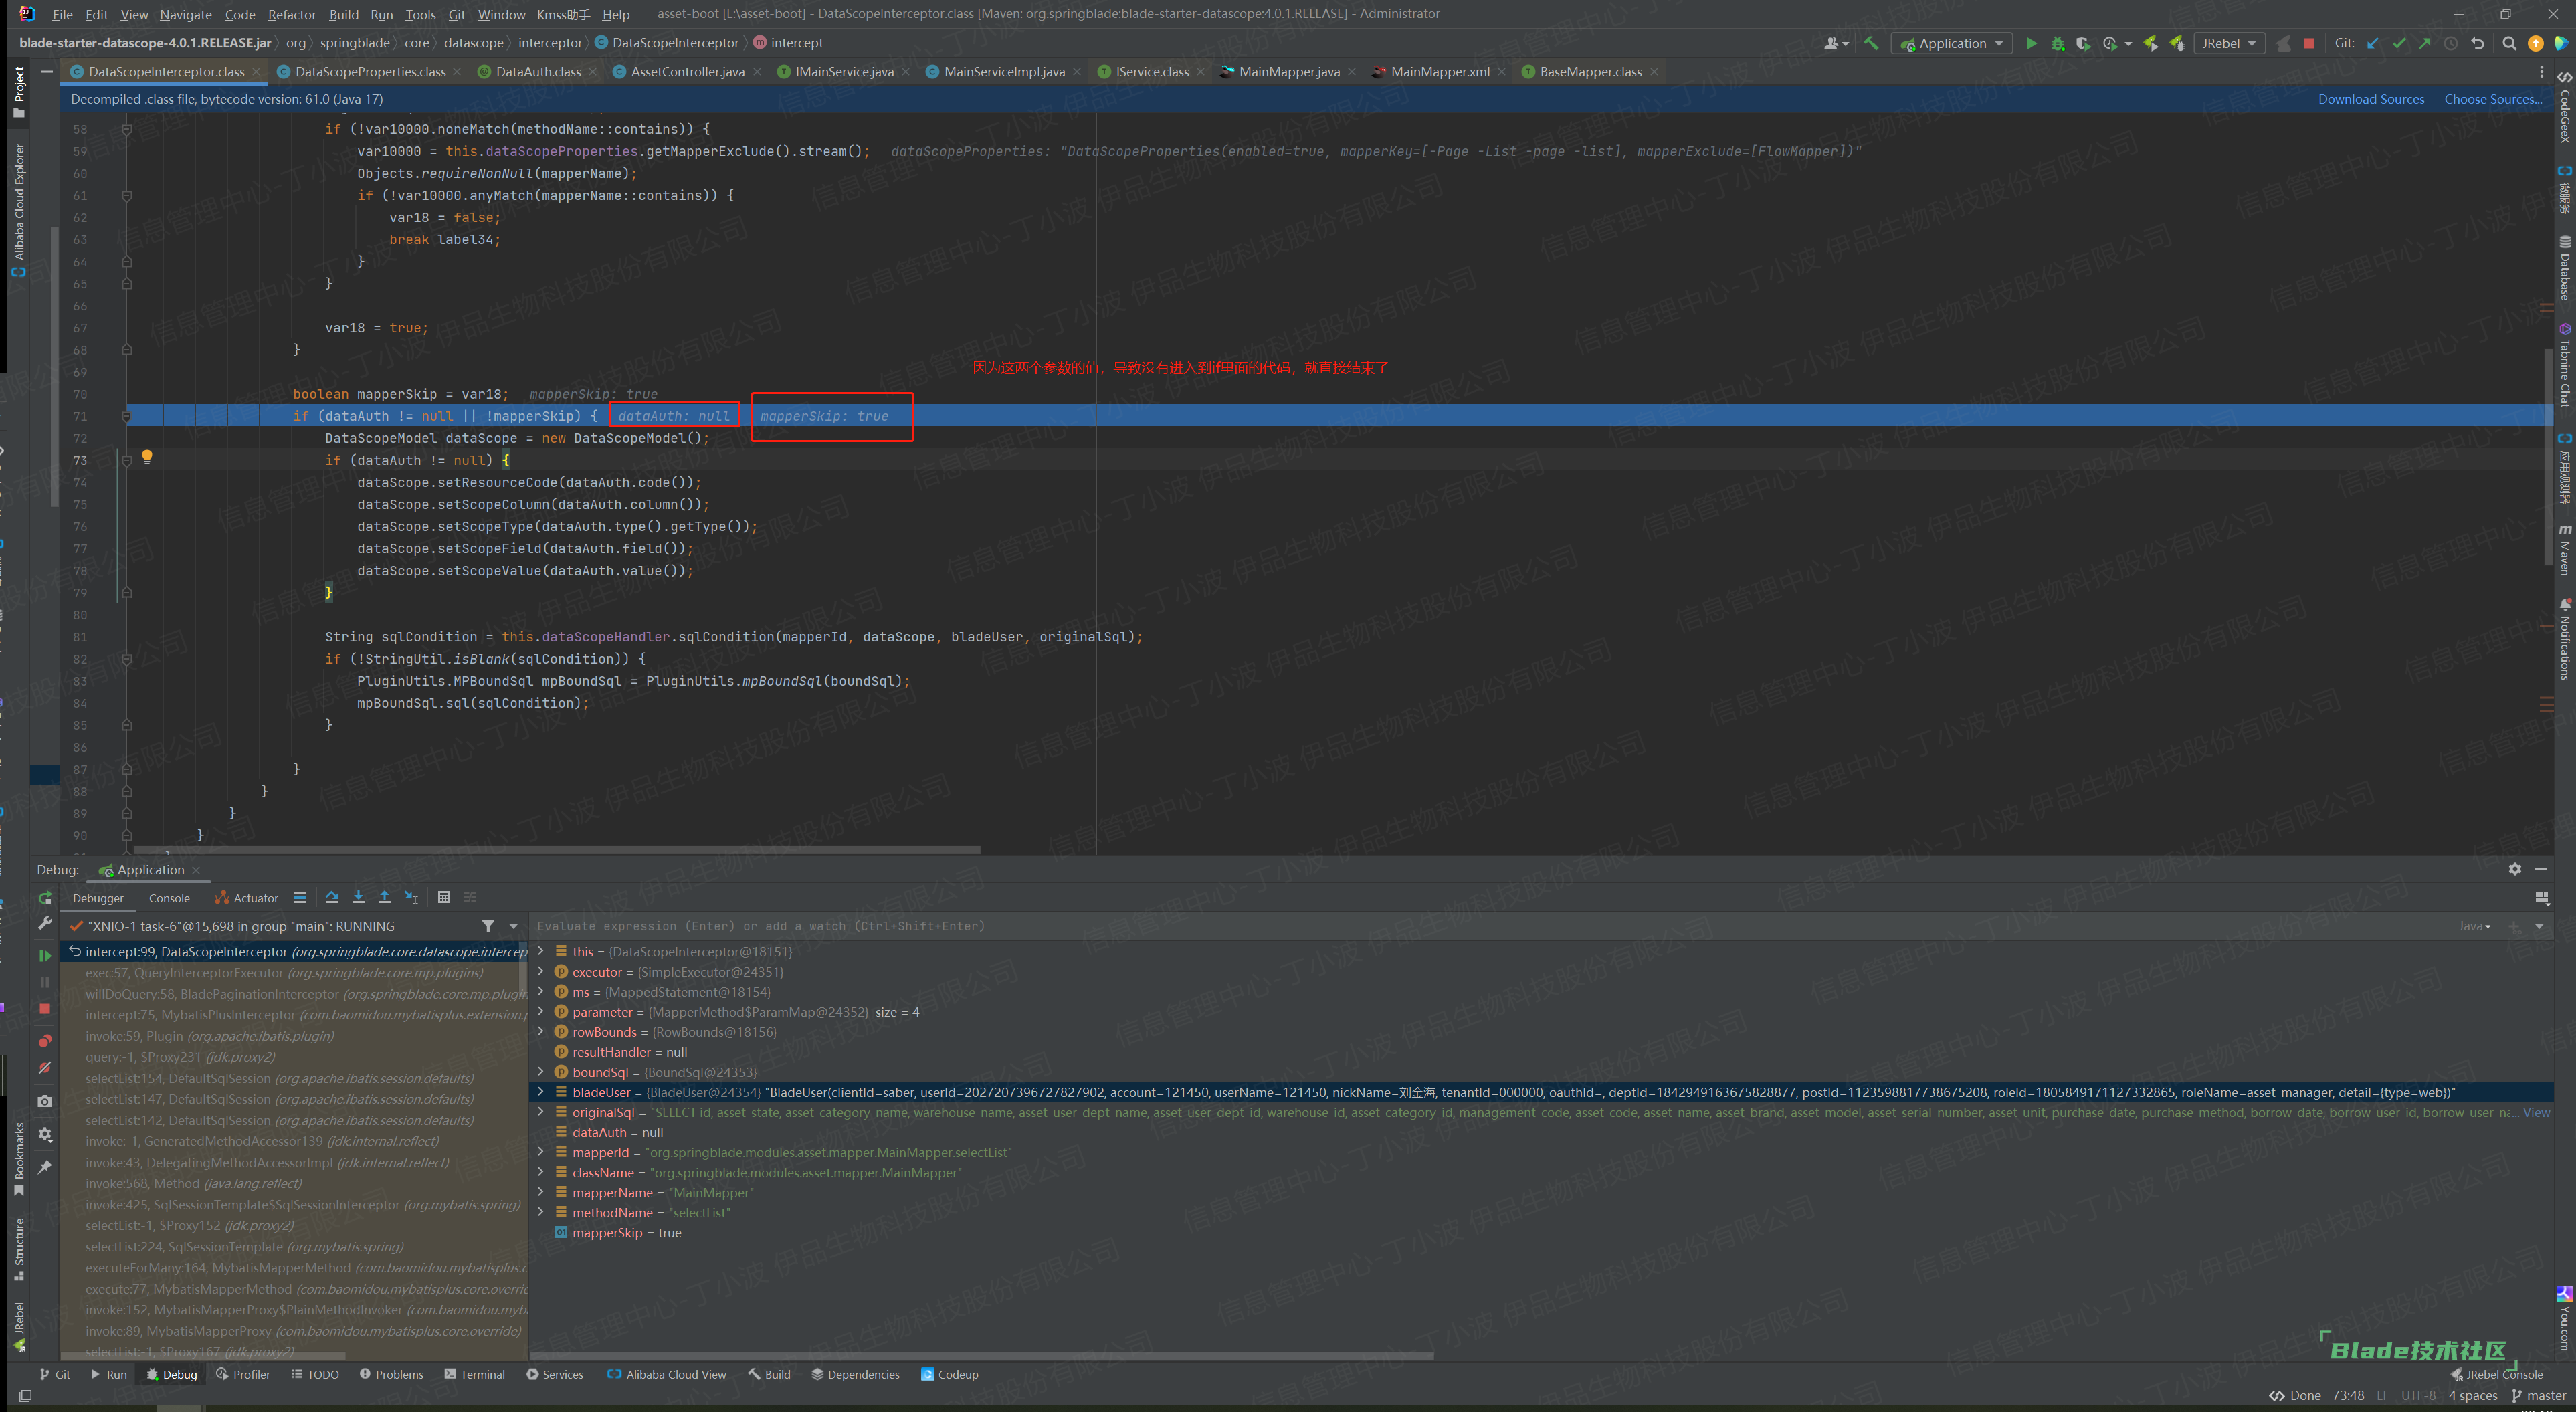The height and width of the screenshot is (1412, 2576).
Task: Click Choose Sources link
Action: click(2492, 99)
